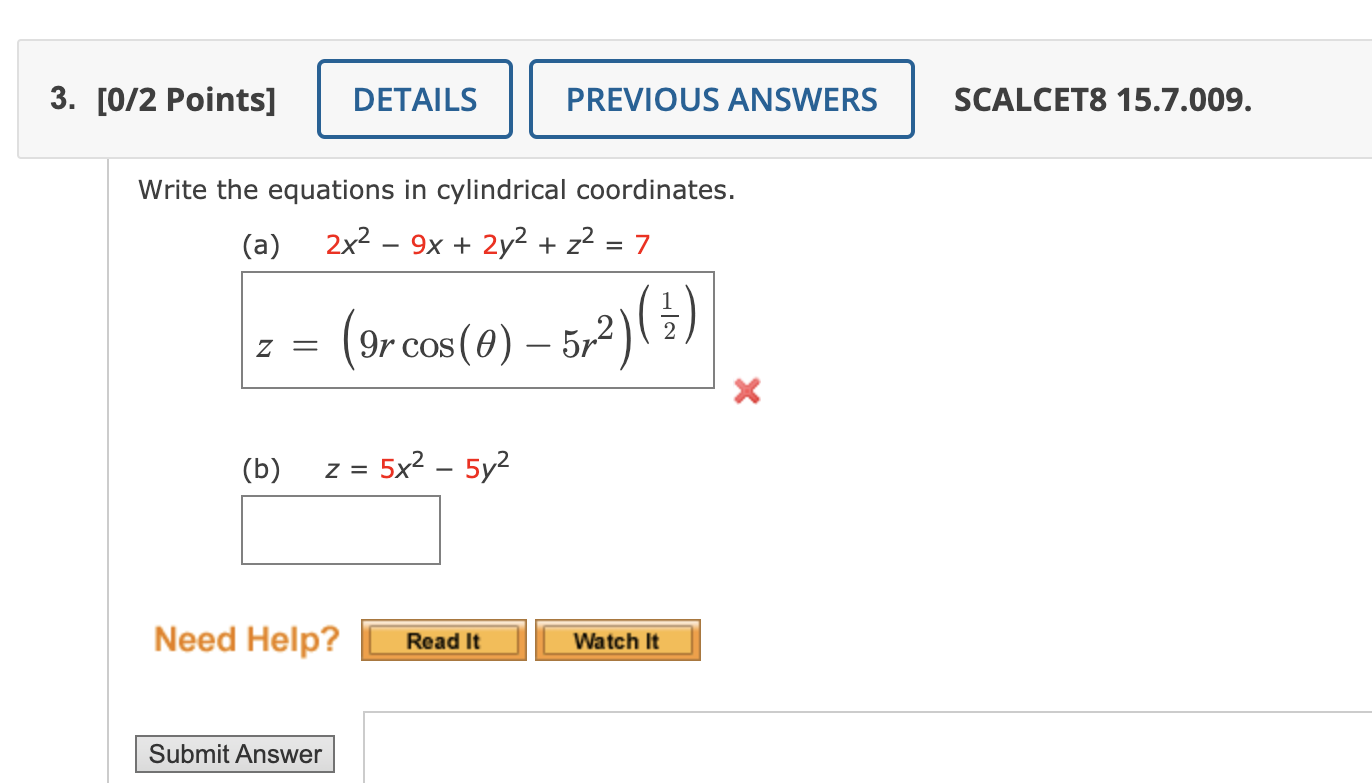1372x783 pixels.
Task: Submit Answer for question 3
Action: pyautogui.click(x=234, y=754)
